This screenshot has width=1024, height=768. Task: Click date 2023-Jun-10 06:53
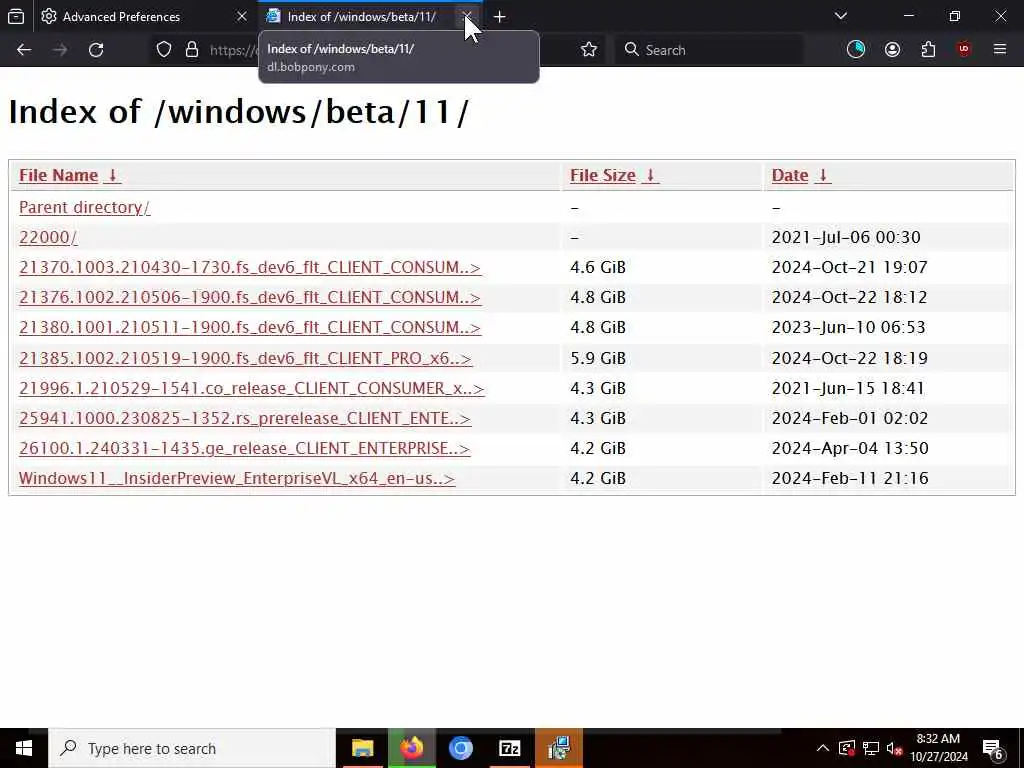[x=848, y=327]
